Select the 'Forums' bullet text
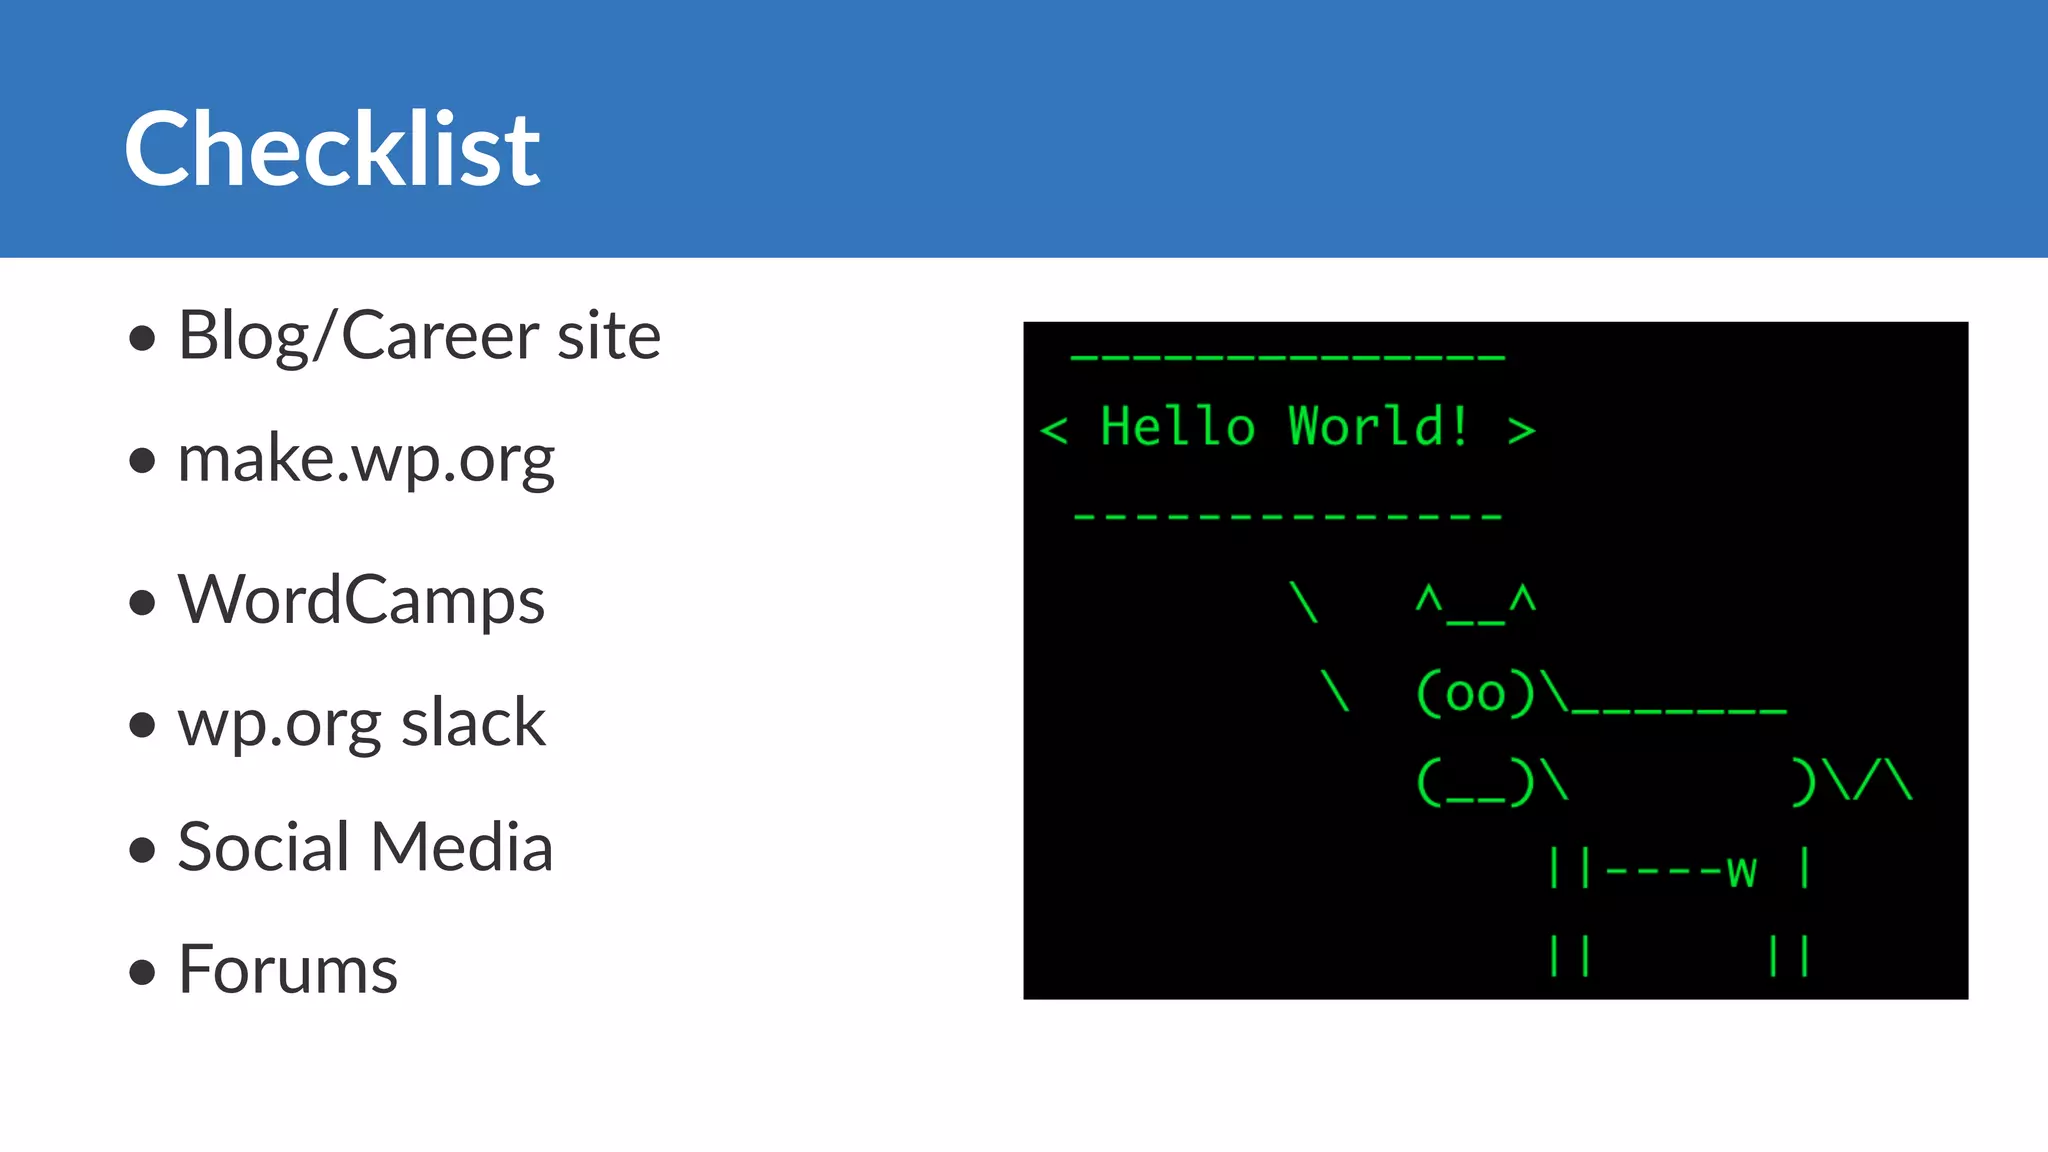The width and height of the screenshot is (2048, 1152). [x=288, y=969]
